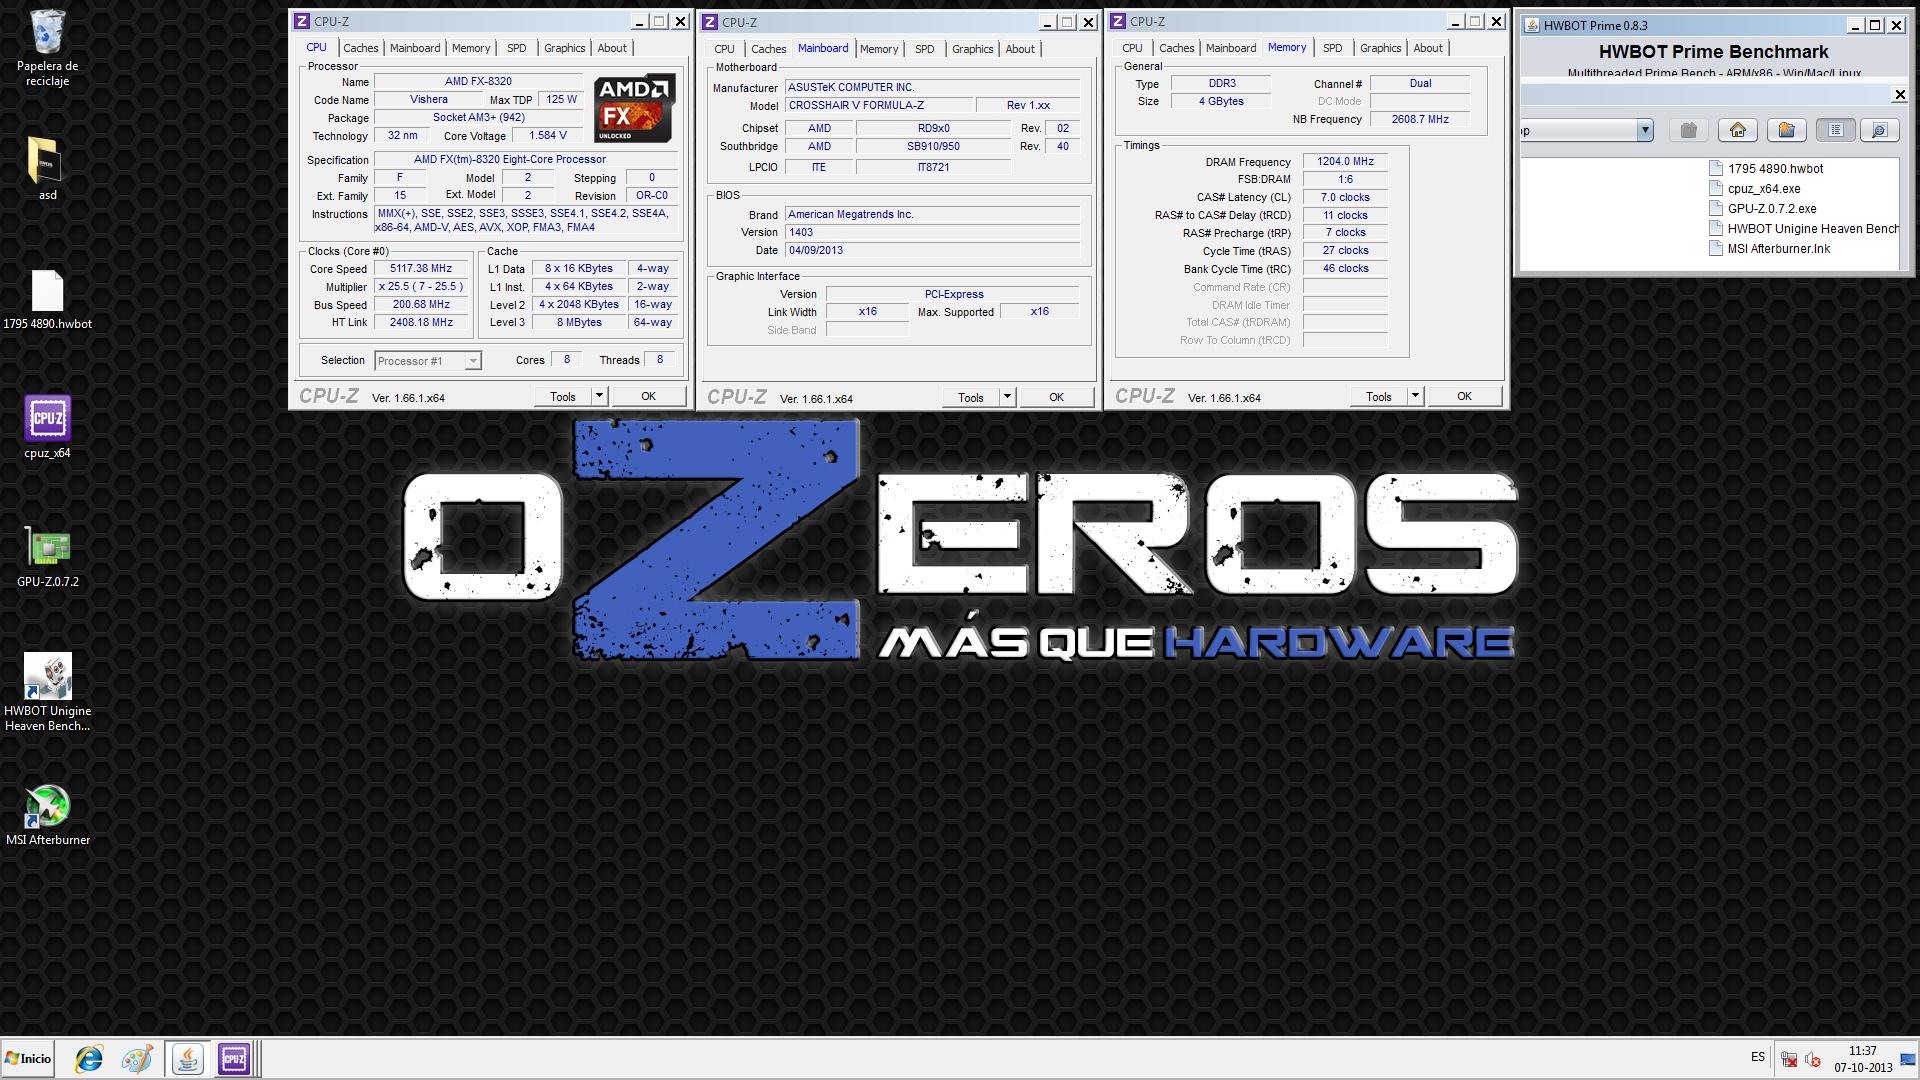Image resolution: width=1920 pixels, height=1080 pixels.
Task: Click the muted volume tray icon
Action: click(x=1812, y=1059)
